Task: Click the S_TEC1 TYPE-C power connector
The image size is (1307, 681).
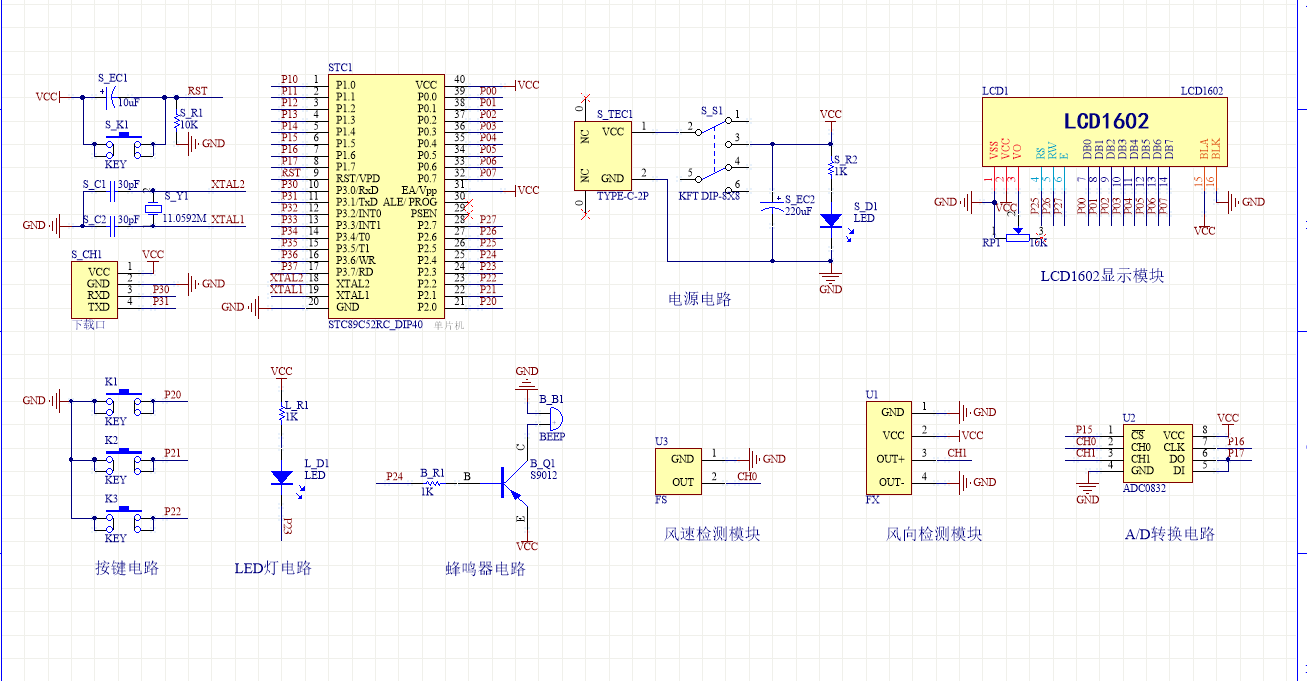Action: 603,155
